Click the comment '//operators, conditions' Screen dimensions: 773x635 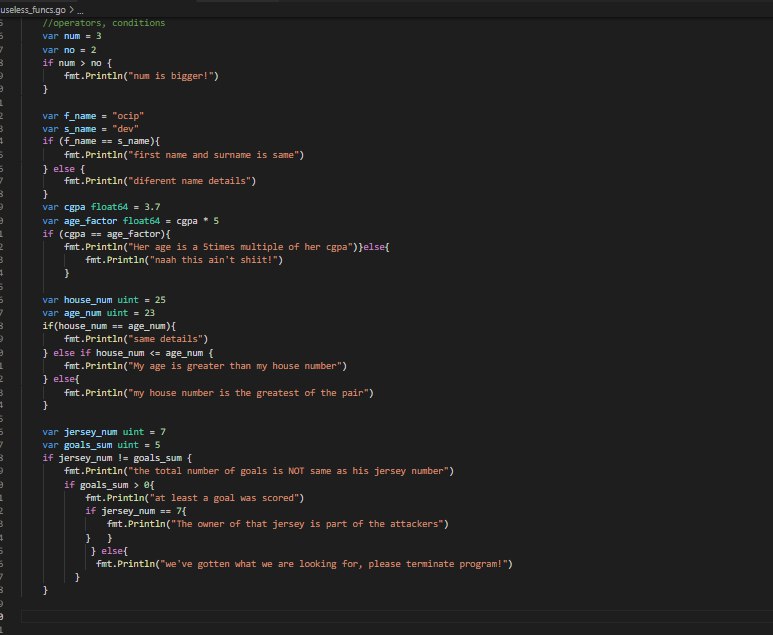pos(104,23)
